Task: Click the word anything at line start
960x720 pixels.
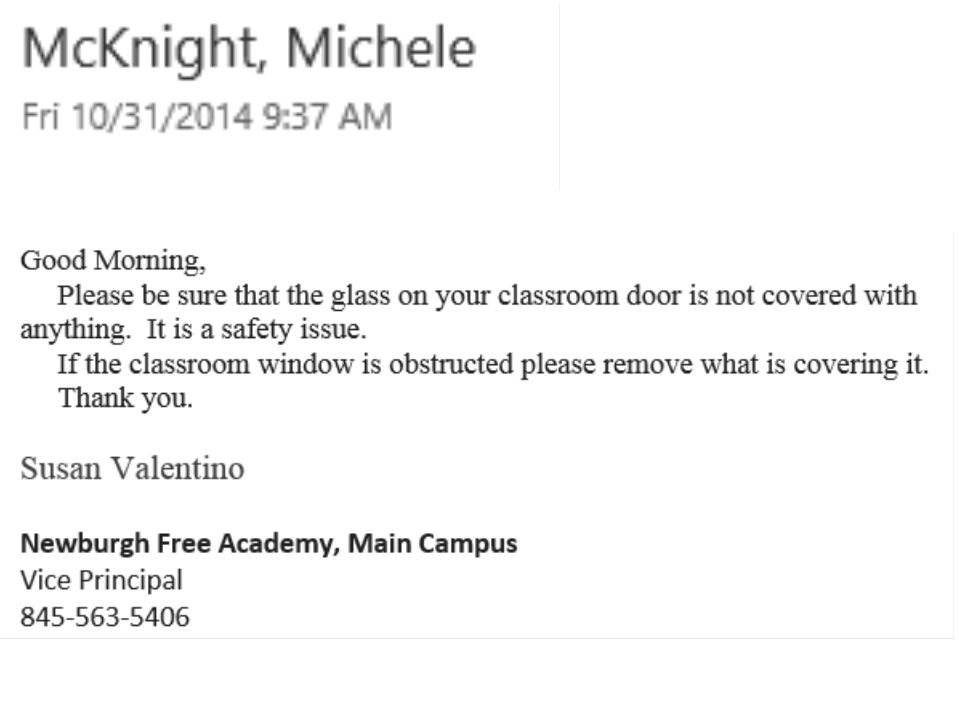Action: pos(75,330)
